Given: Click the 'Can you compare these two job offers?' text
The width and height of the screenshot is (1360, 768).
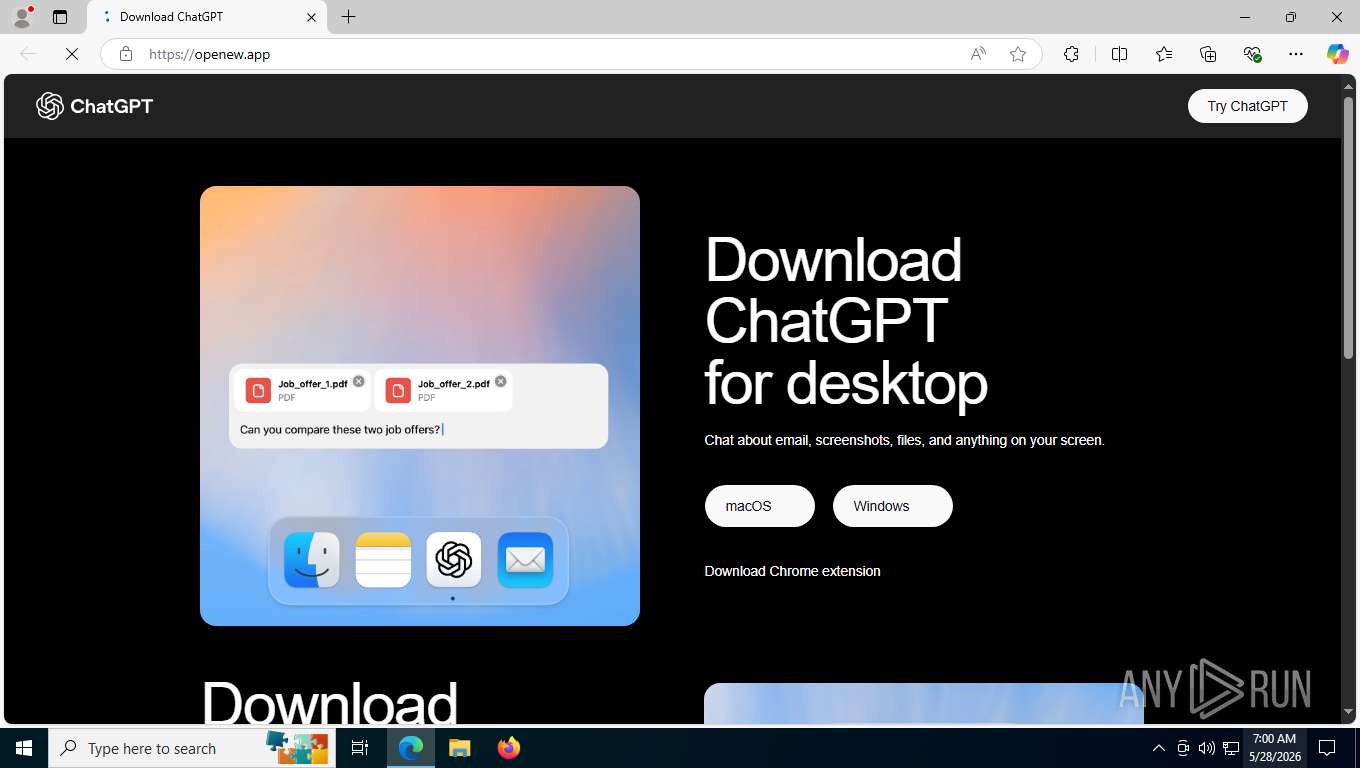Looking at the screenshot, I should [340, 430].
